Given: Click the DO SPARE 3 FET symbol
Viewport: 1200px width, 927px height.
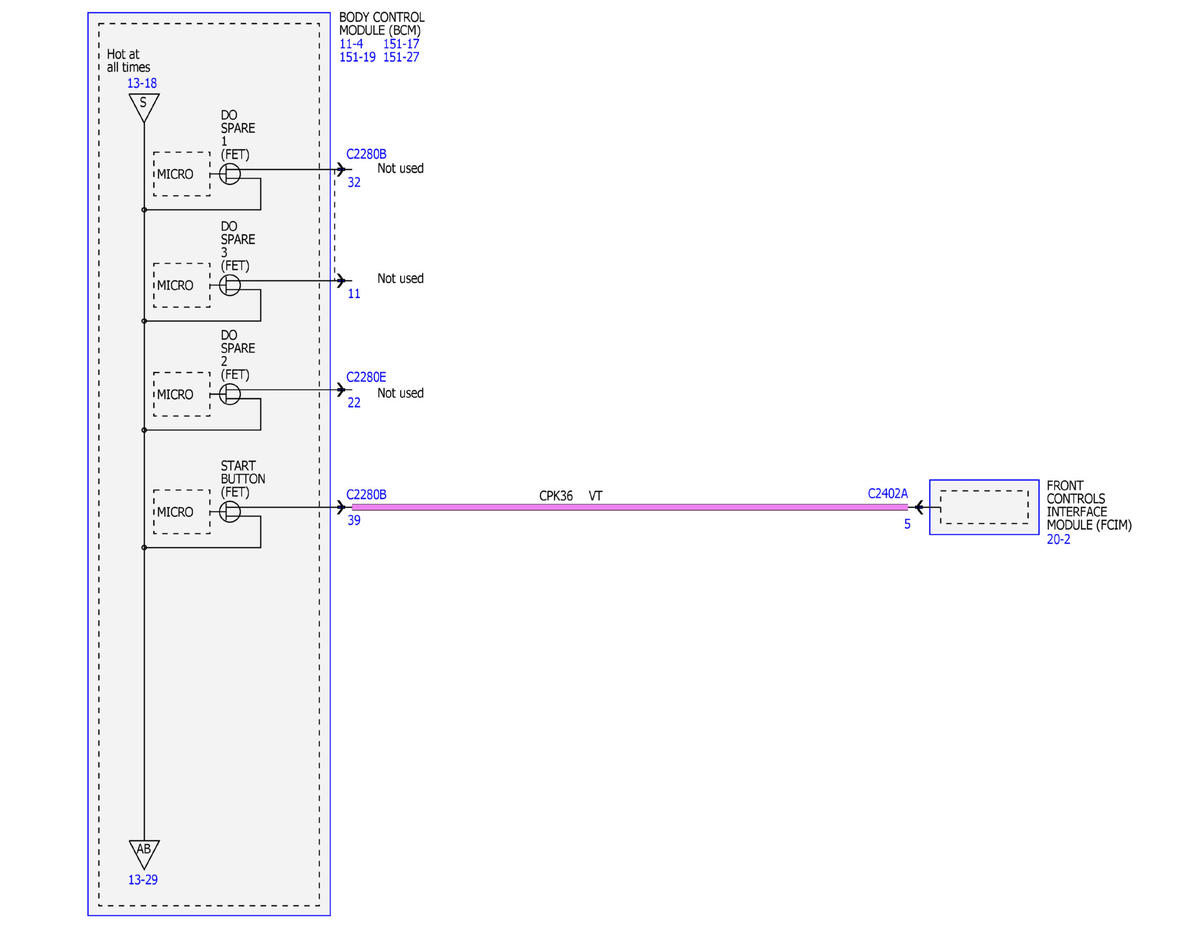Looking at the screenshot, I should click(x=230, y=285).
